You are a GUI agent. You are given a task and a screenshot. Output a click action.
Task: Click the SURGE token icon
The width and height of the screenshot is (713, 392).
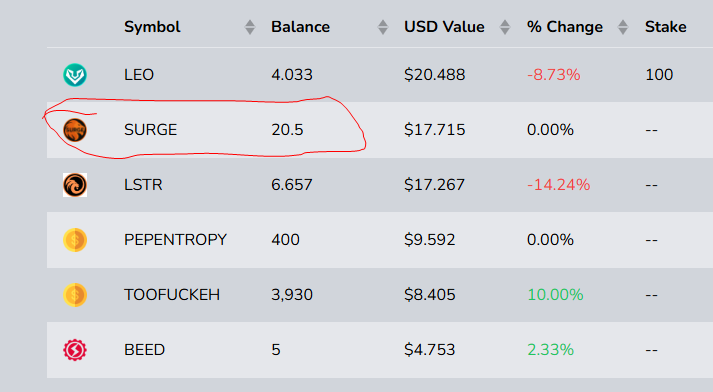[x=75, y=130]
